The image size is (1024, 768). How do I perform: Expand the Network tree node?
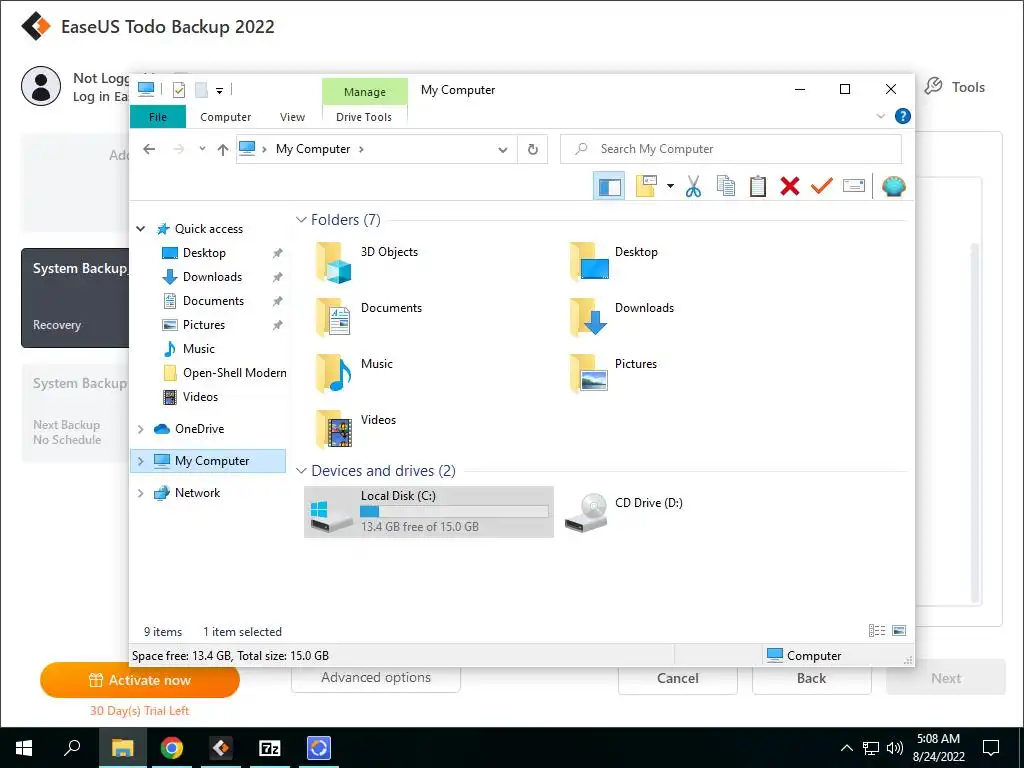[140, 493]
